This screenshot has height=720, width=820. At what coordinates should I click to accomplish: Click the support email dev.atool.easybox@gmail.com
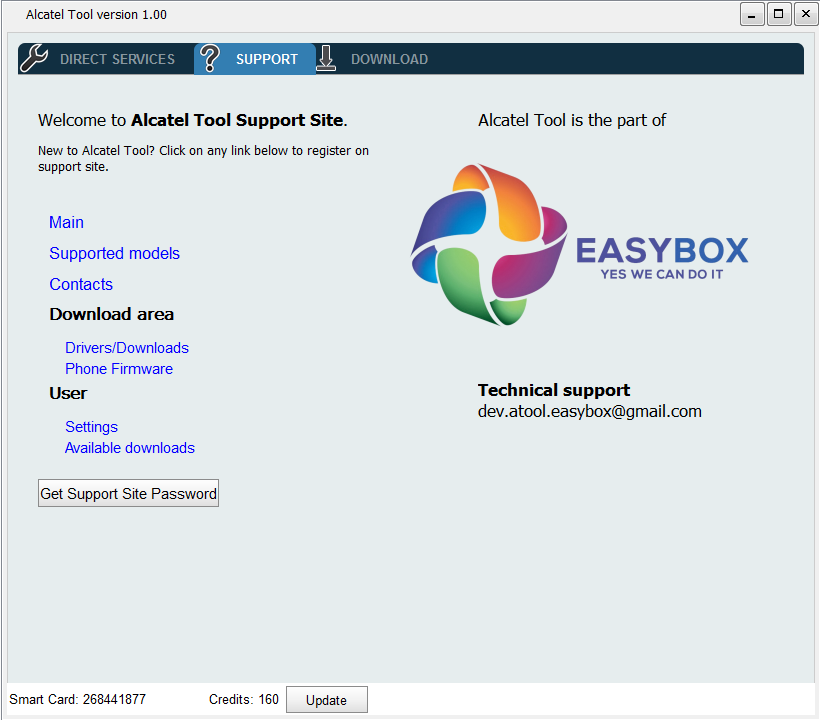coord(590,412)
